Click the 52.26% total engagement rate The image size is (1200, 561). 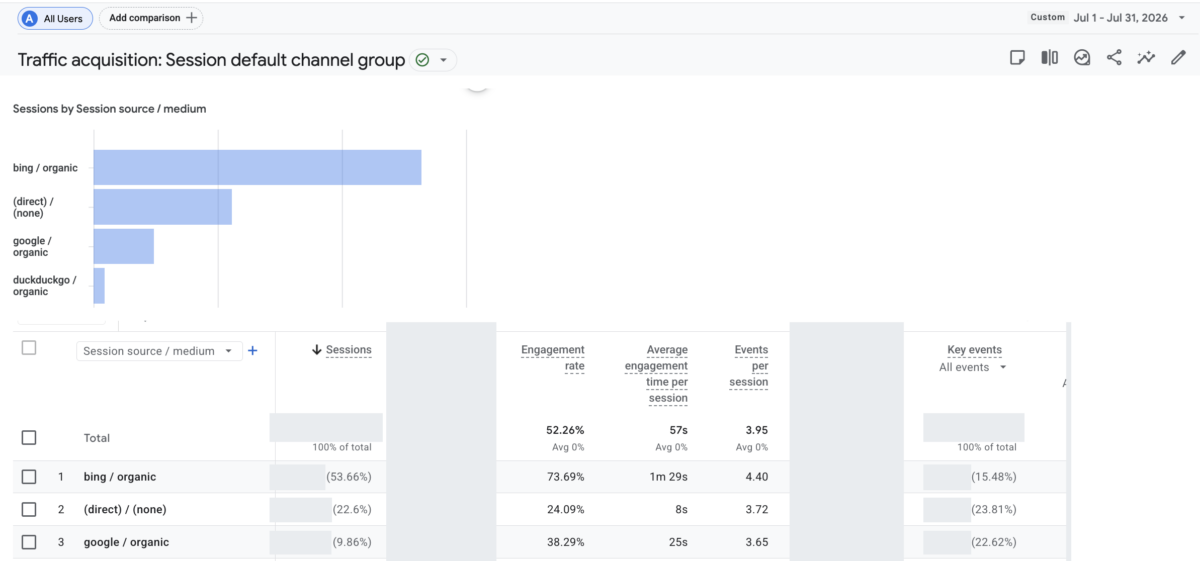pyautogui.click(x=563, y=430)
